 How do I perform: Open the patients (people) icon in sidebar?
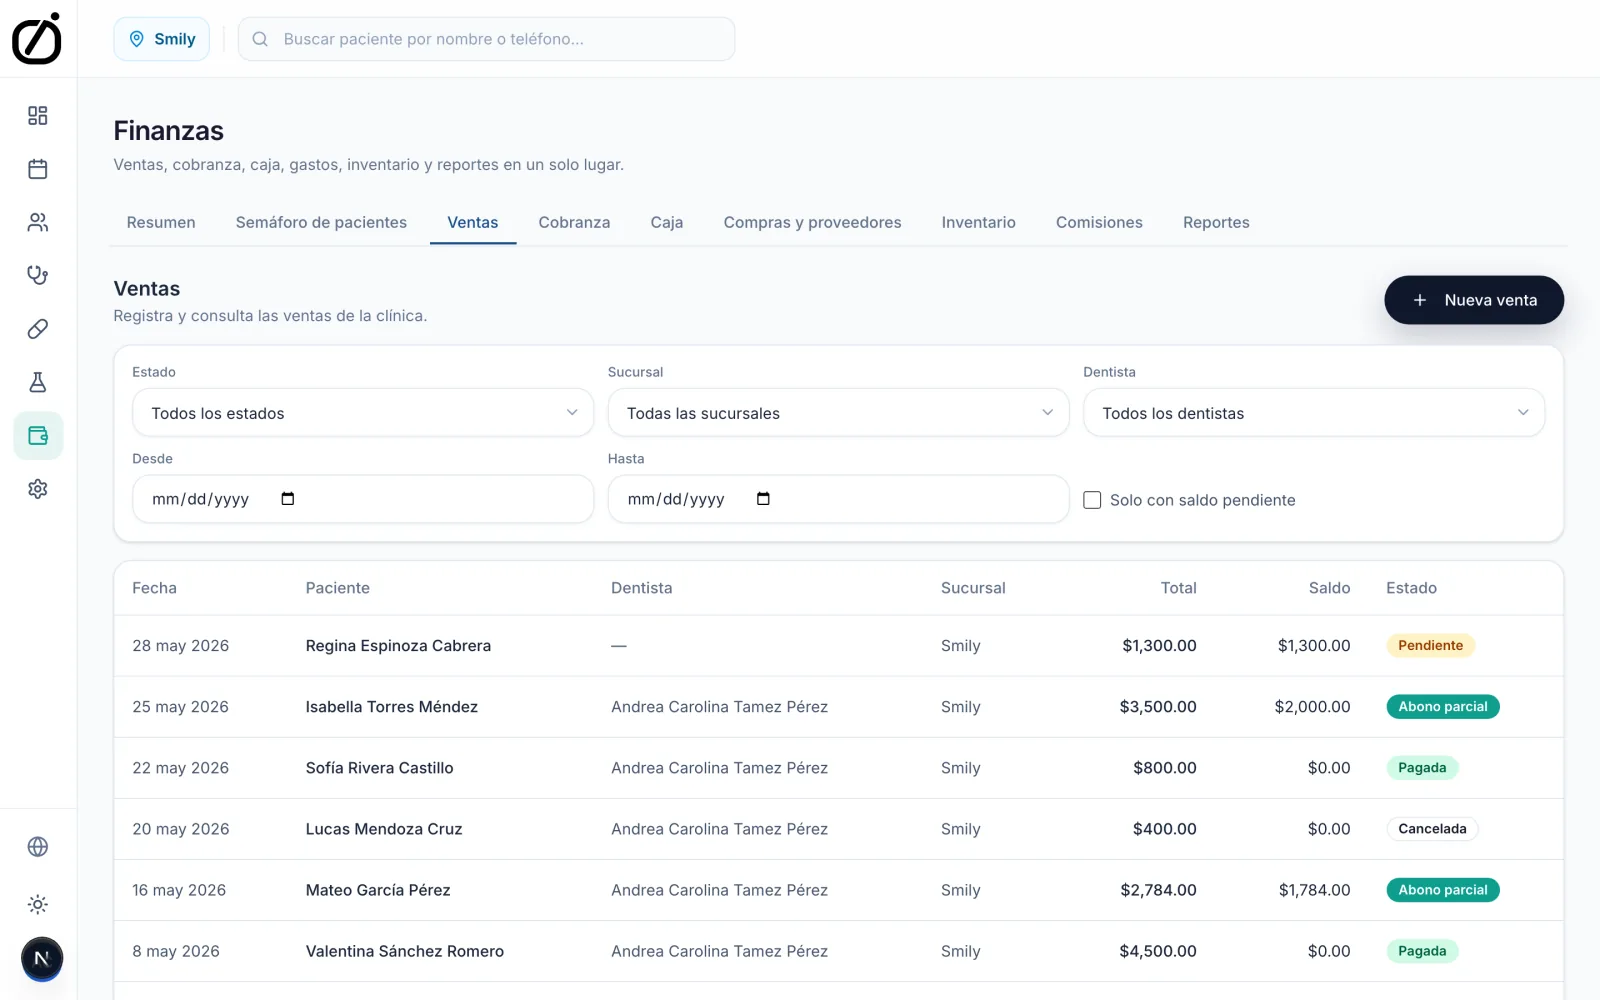click(38, 222)
